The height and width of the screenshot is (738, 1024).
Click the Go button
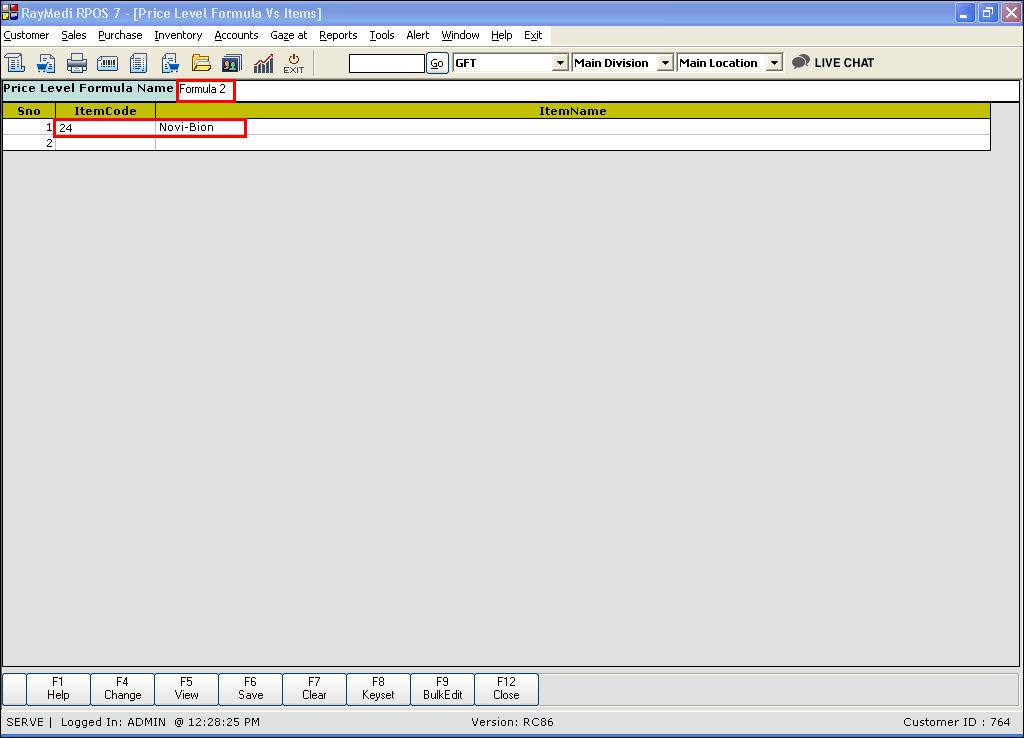click(437, 63)
